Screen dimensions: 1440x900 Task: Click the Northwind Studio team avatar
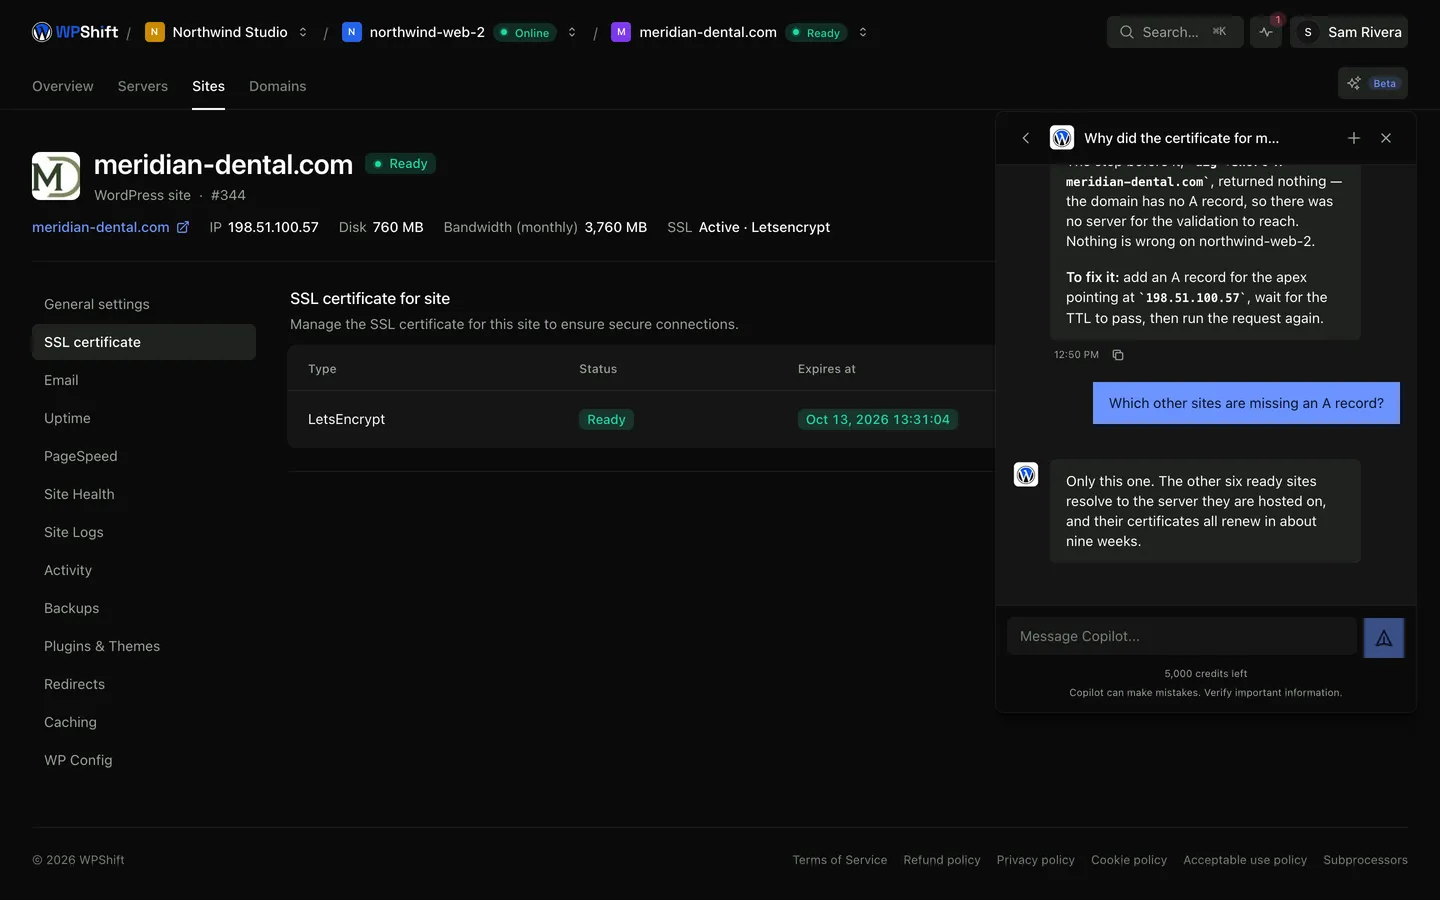coord(155,32)
